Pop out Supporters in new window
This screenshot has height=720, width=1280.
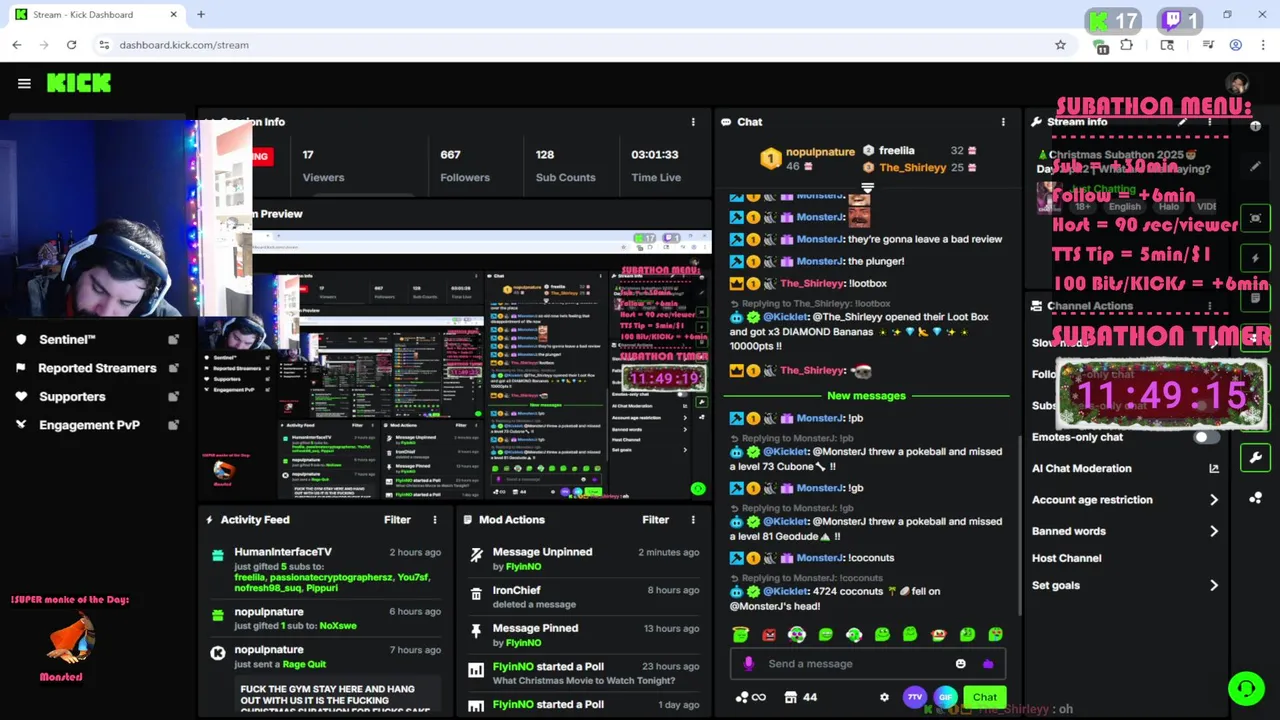173,397
